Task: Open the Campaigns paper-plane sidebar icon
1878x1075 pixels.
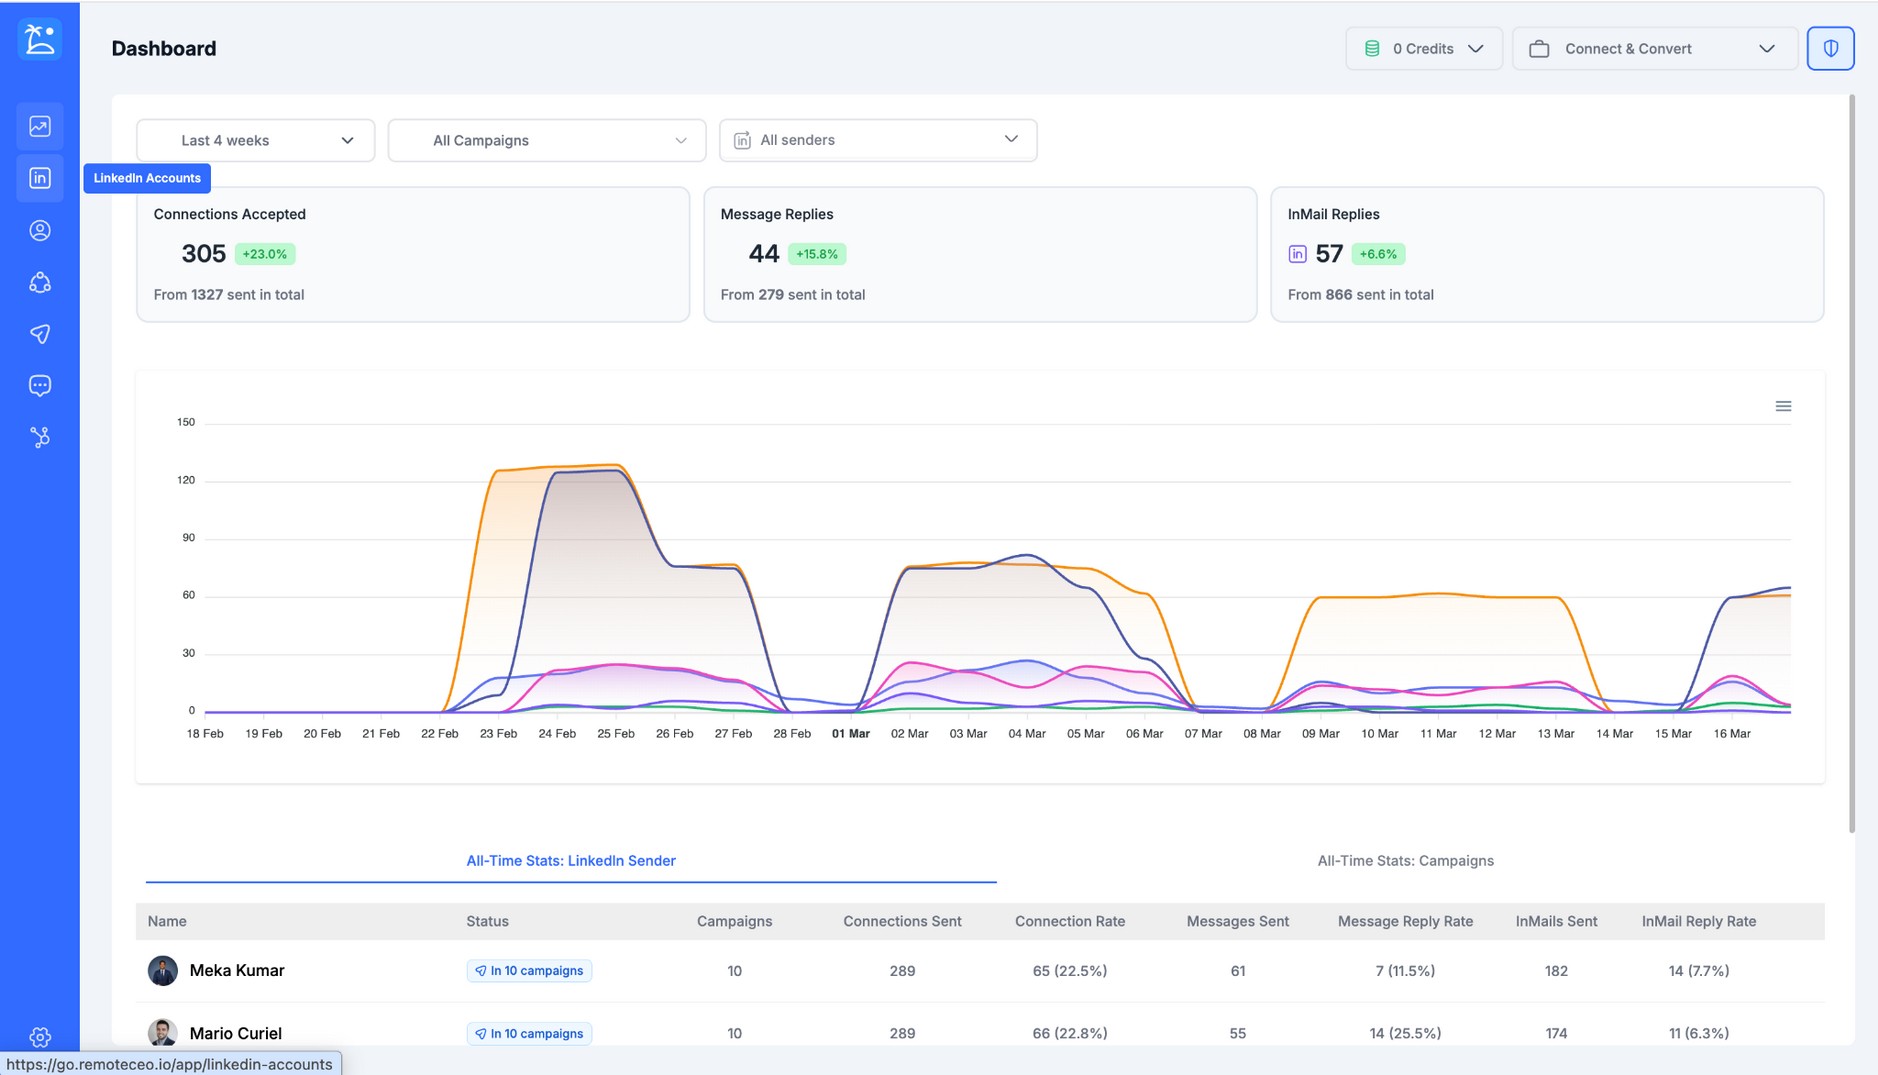Action: (x=40, y=334)
